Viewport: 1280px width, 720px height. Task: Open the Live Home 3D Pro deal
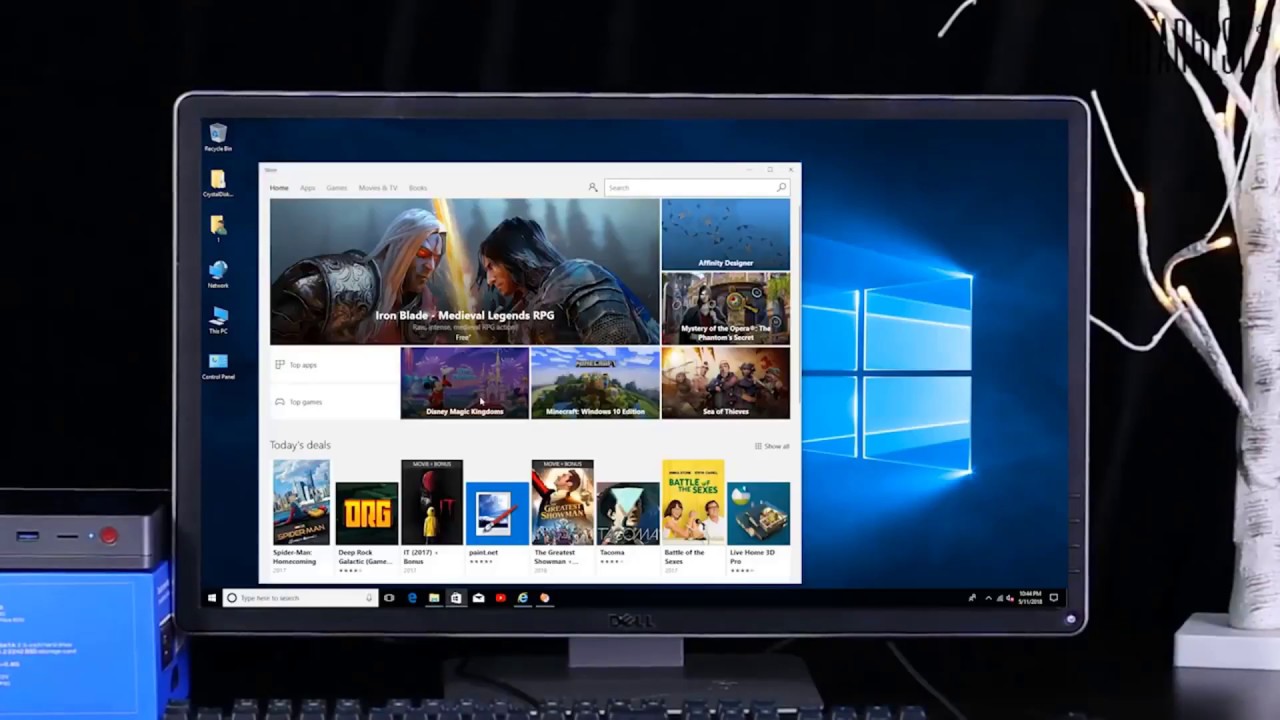click(758, 527)
